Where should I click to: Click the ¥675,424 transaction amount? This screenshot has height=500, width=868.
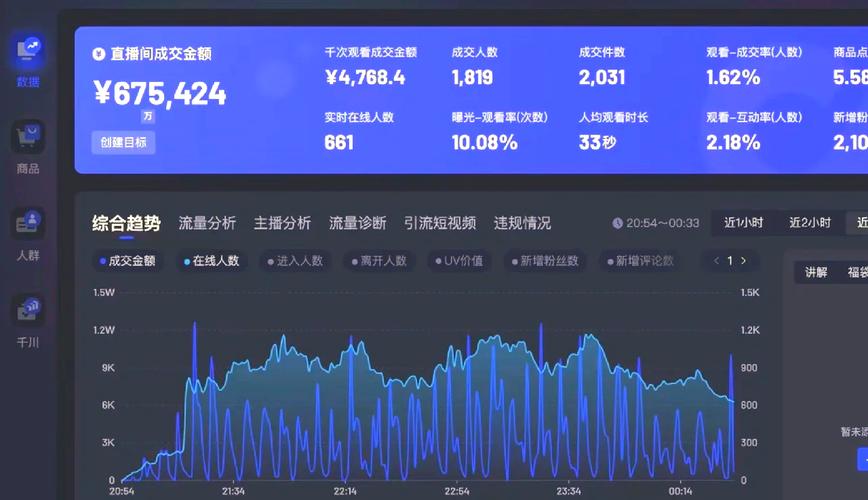point(160,93)
